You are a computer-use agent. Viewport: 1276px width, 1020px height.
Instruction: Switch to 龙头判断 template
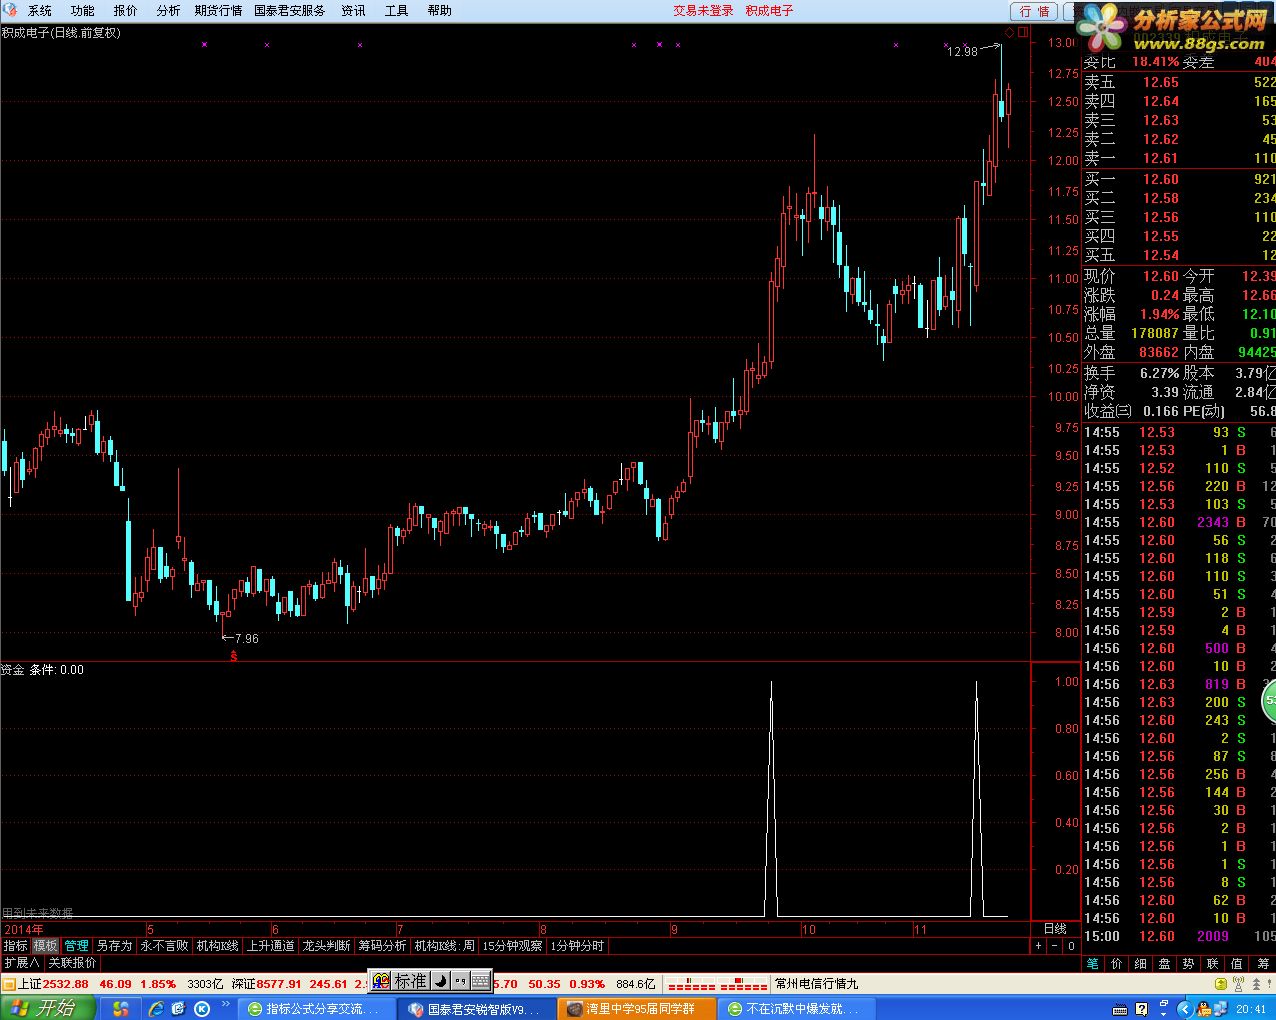(x=327, y=945)
